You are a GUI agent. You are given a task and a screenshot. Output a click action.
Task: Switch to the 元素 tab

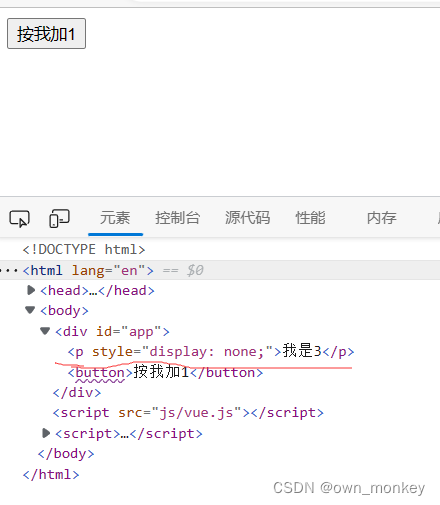115,218
